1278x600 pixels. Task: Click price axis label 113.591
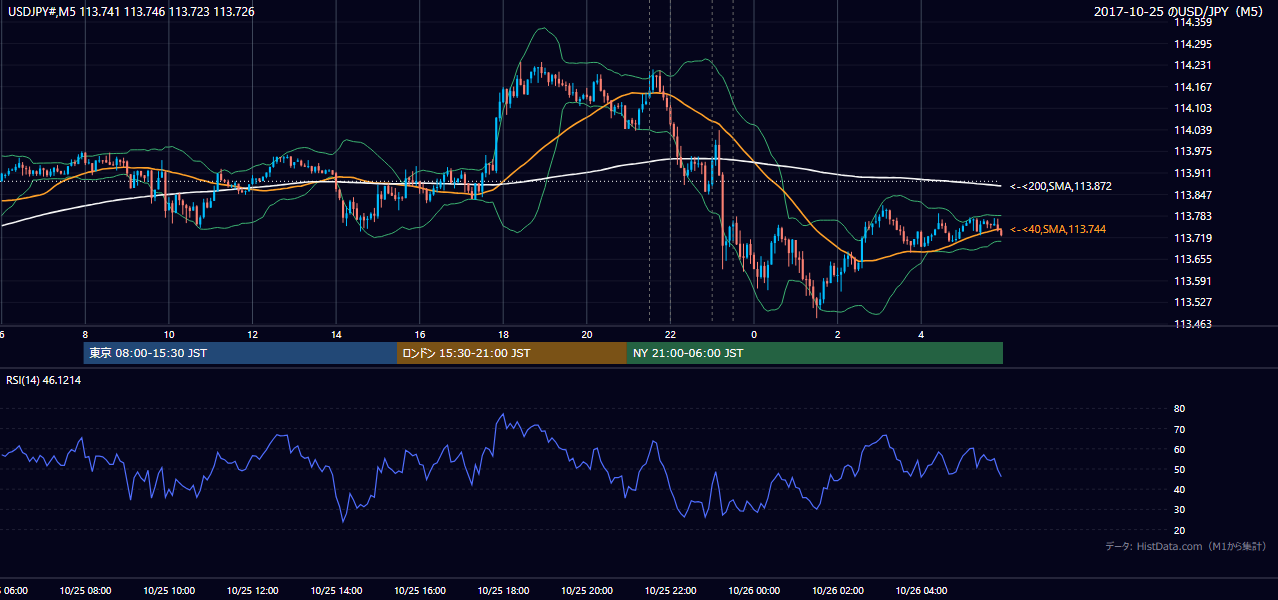pos(1194,281)
